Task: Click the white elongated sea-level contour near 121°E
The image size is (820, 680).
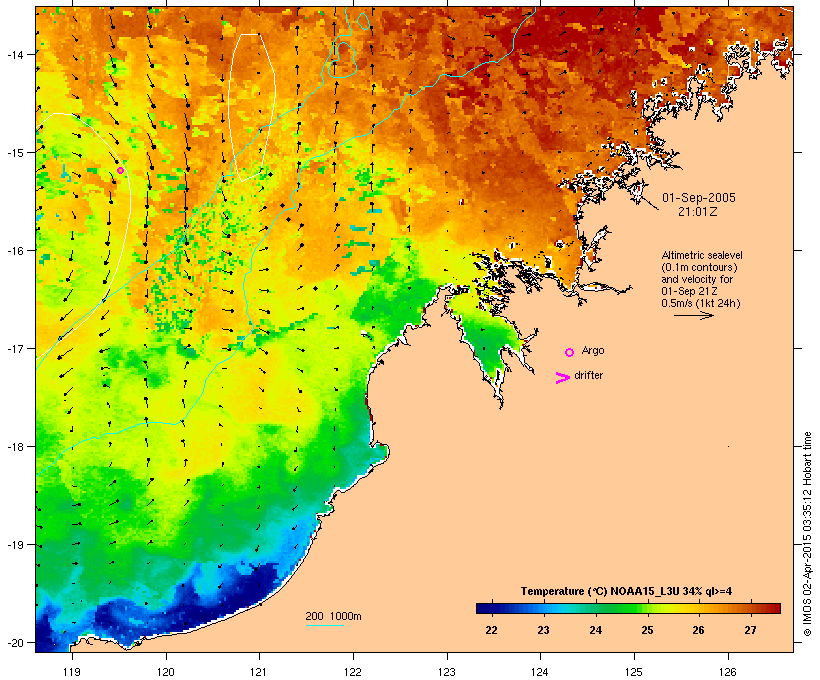Action: click(x=252, y=107)
